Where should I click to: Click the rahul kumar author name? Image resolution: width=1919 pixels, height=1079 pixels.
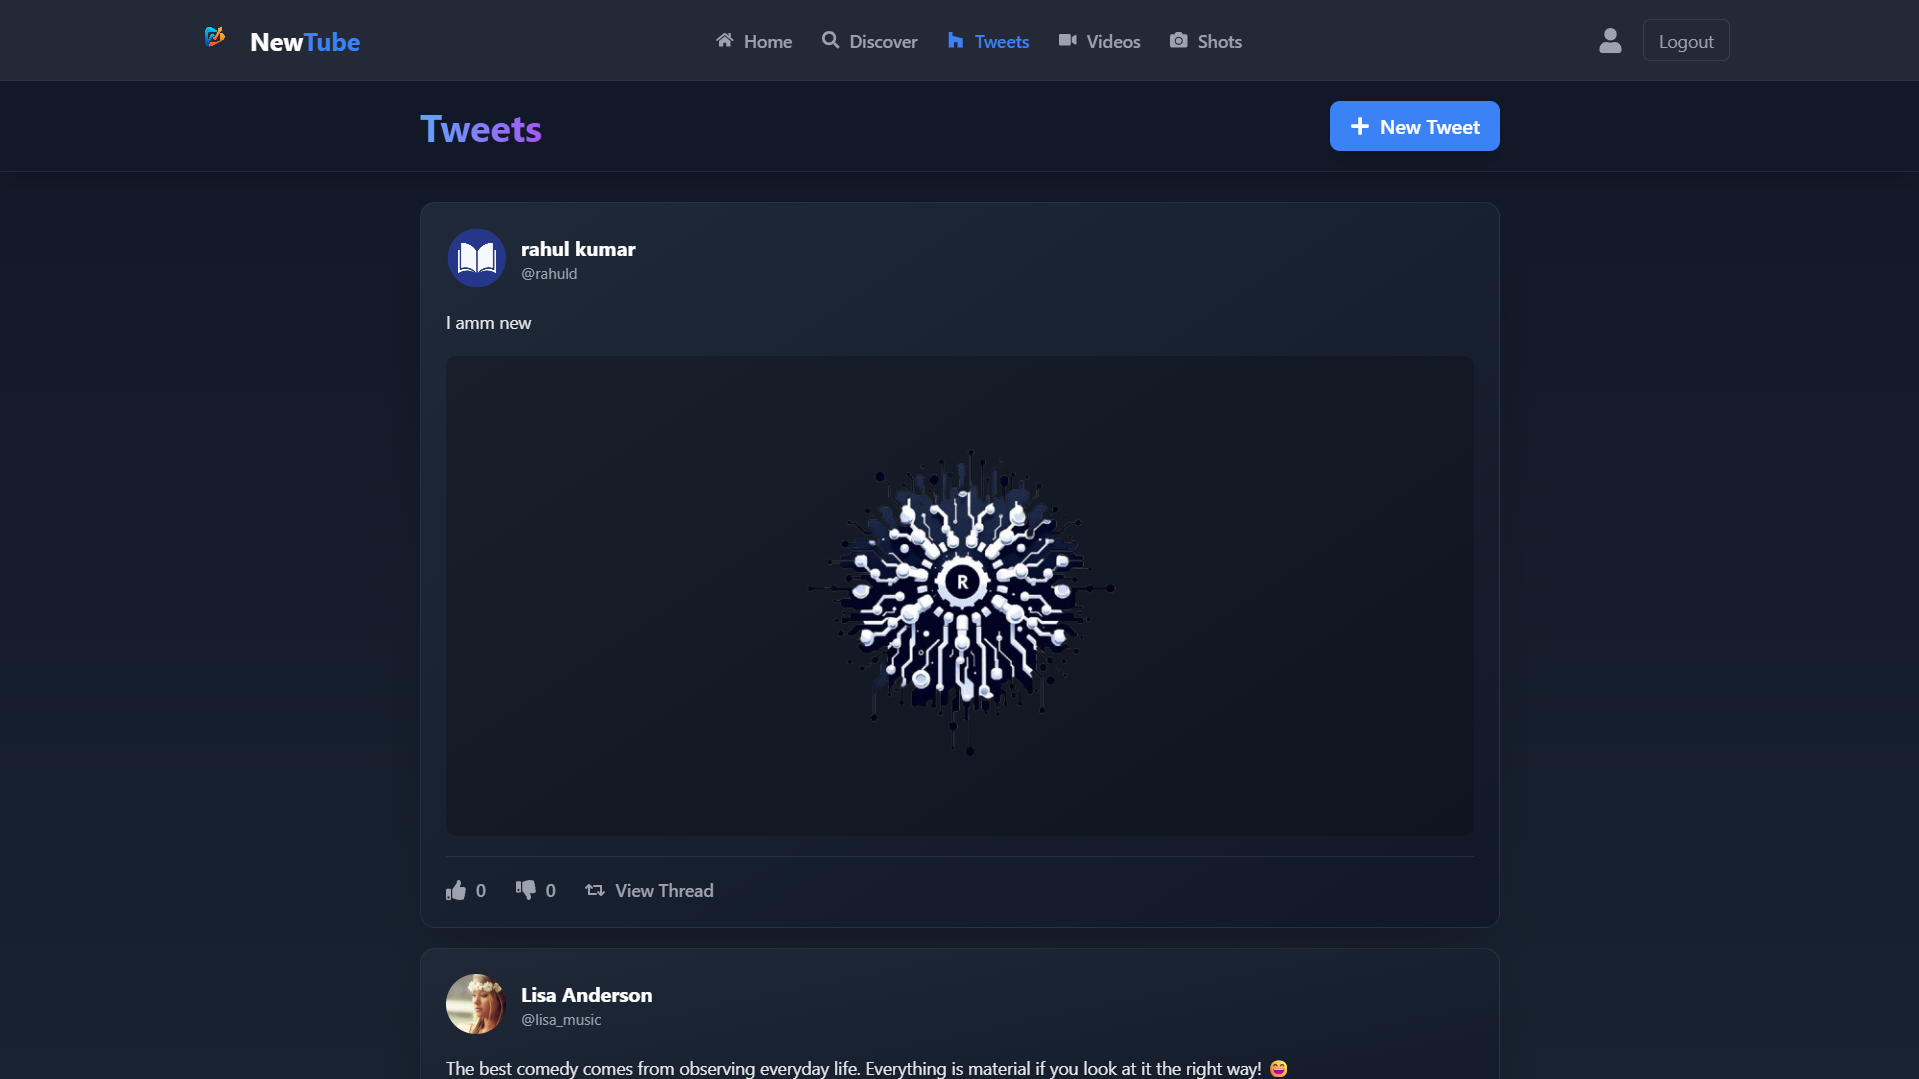point(578,249)
